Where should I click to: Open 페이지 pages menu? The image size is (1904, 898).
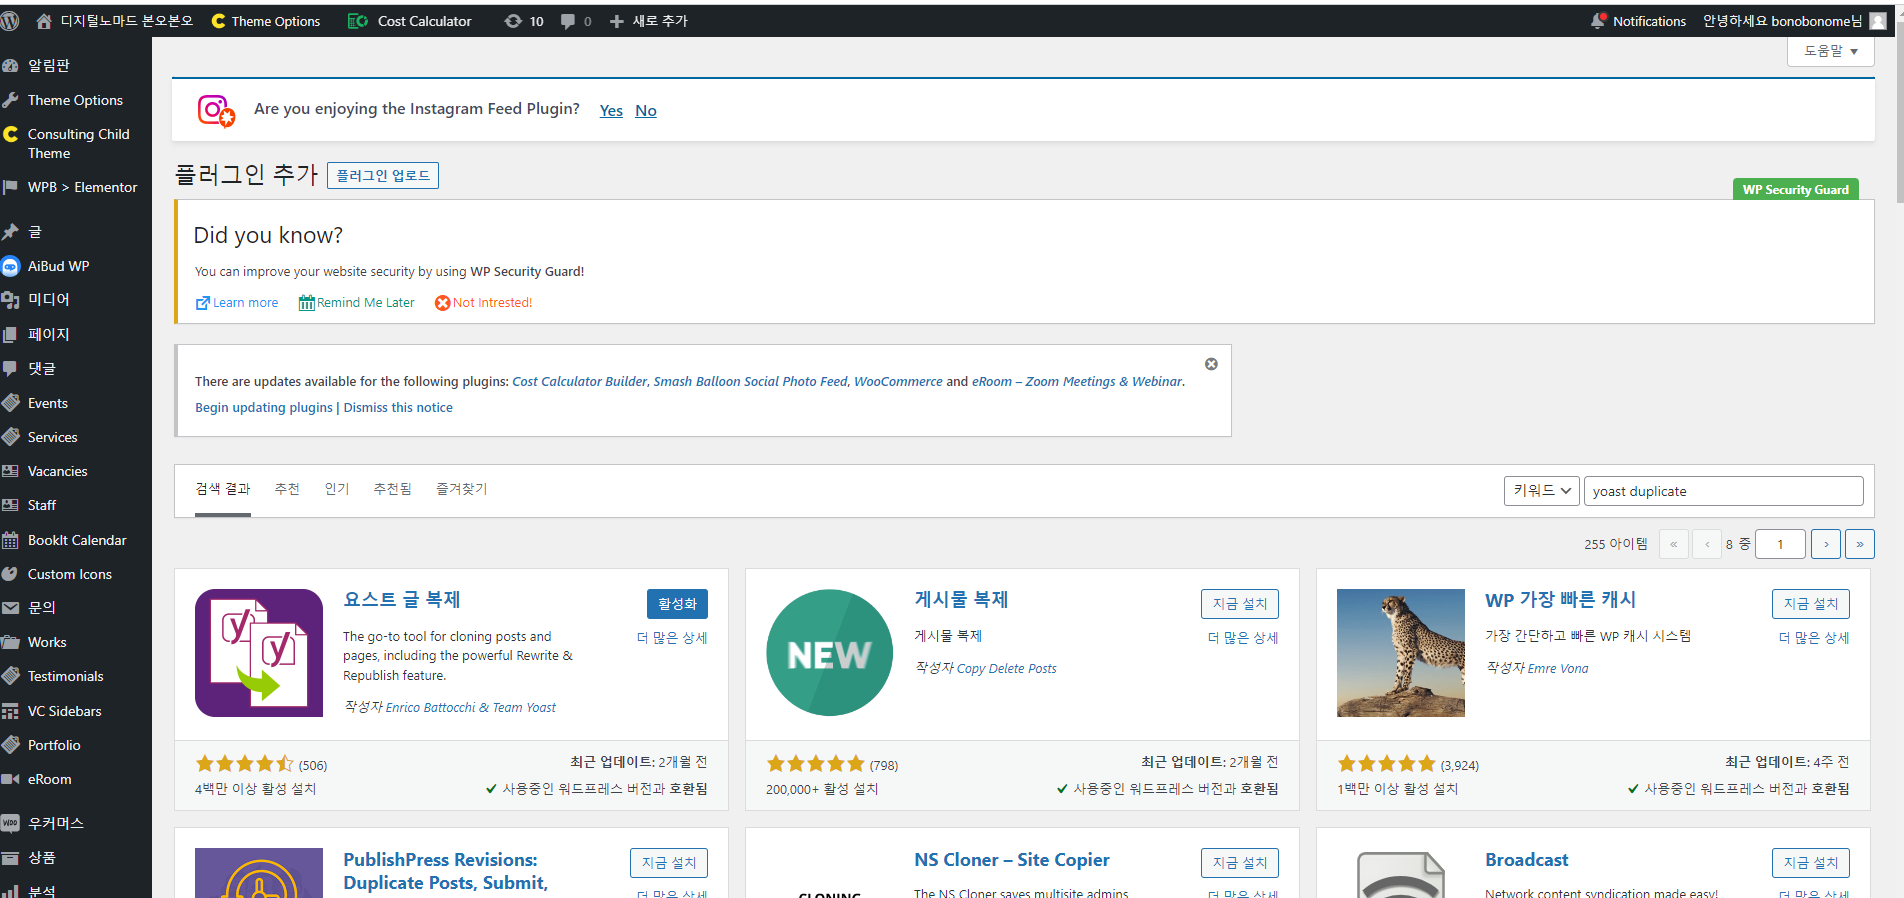48,334
